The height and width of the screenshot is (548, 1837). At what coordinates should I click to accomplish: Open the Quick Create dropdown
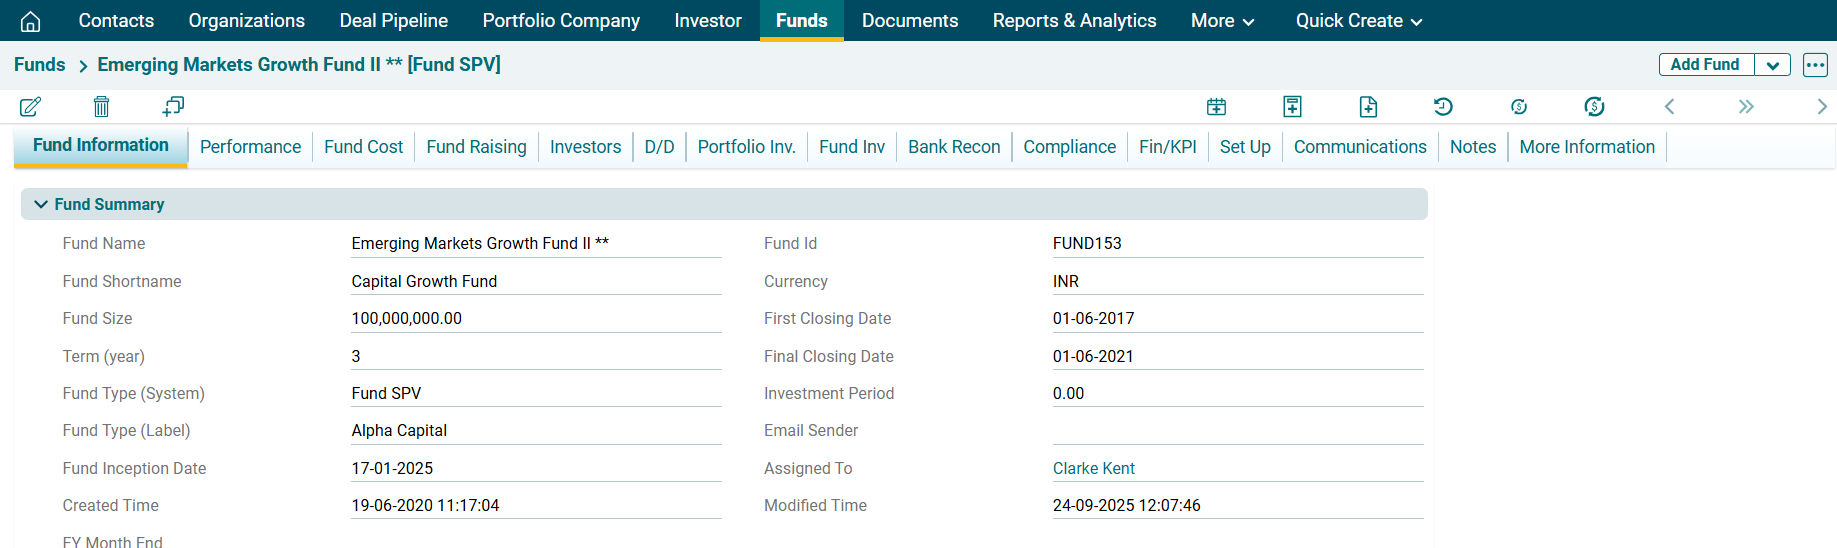click(1358, 21)
